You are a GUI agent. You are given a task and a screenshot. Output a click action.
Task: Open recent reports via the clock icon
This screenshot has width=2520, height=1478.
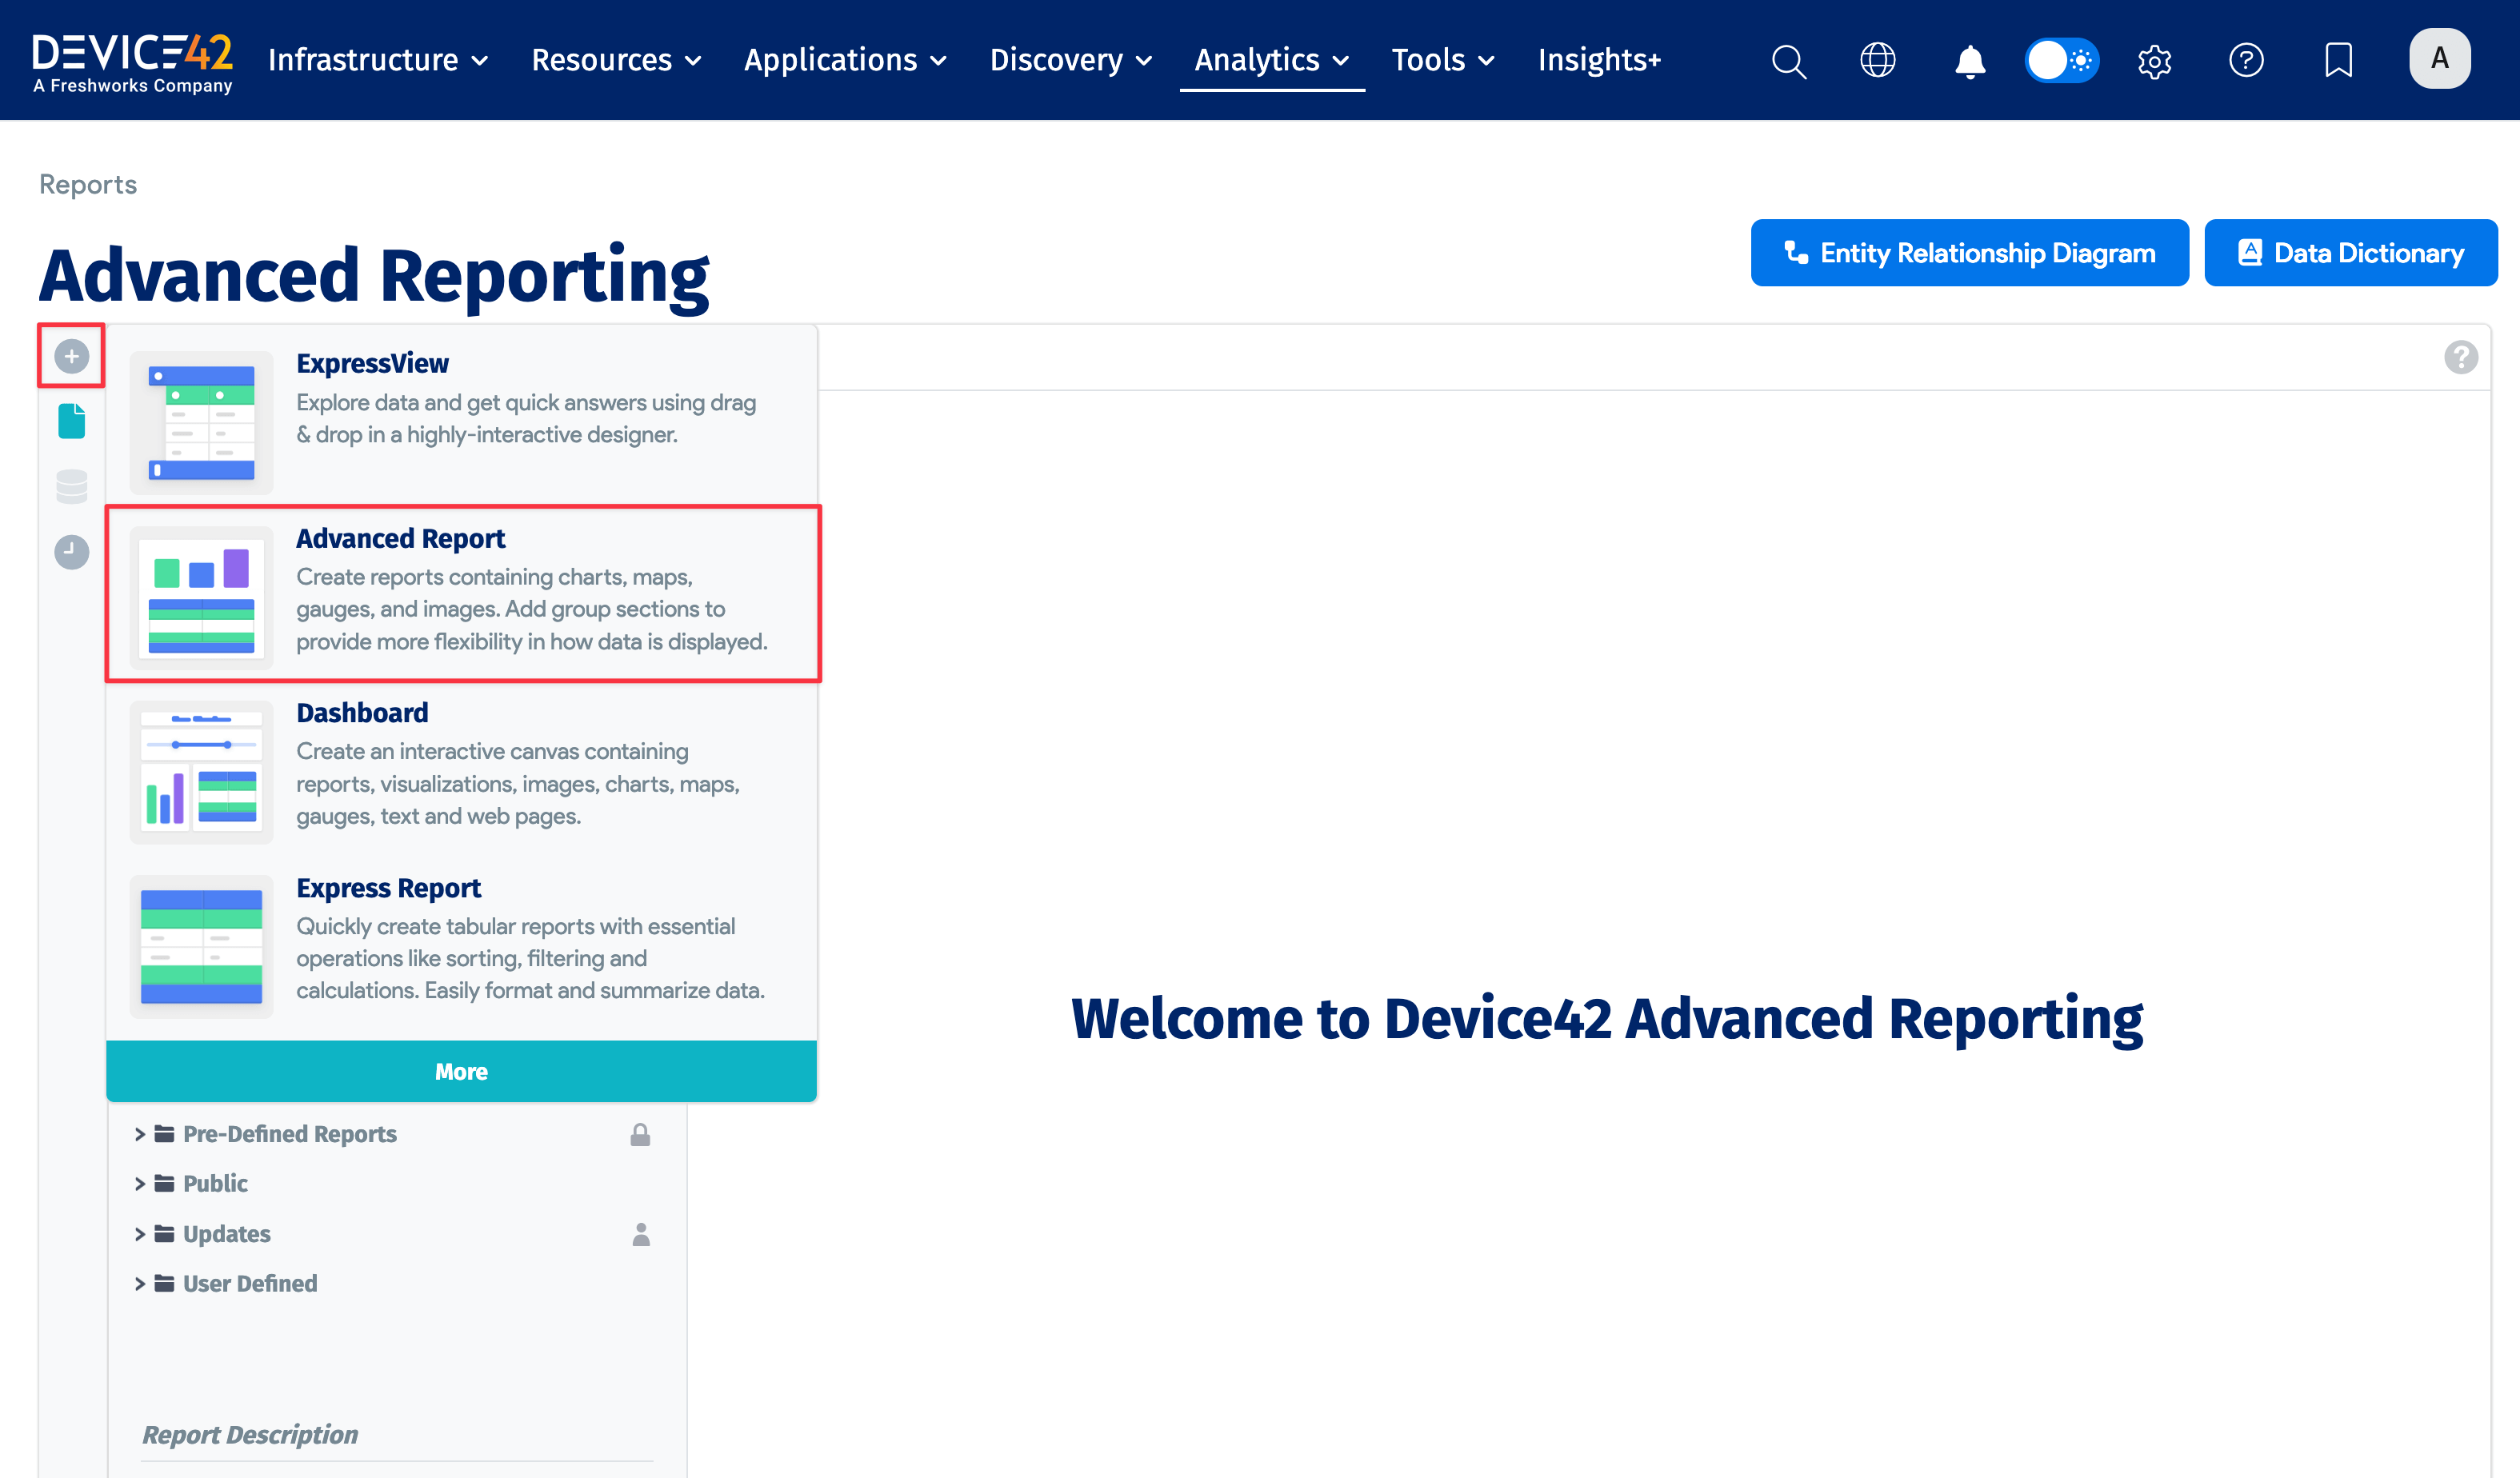[x=70, y=552]
